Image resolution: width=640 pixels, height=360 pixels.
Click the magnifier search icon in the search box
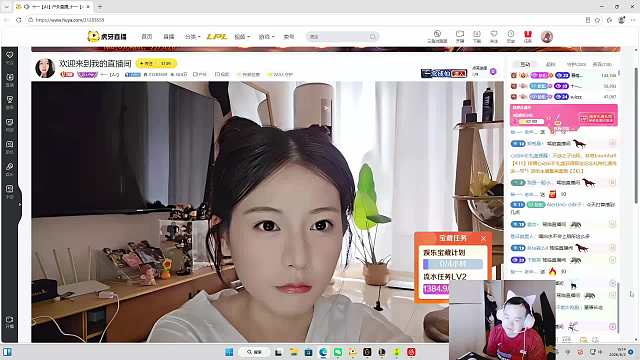[373, 37]
